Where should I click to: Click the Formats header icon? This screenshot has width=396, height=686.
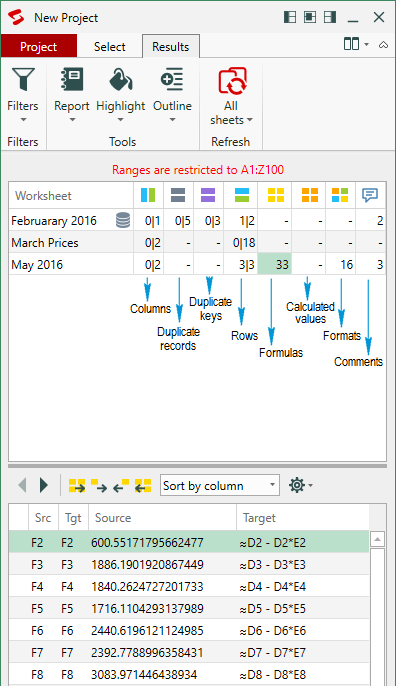pyautogui.click(x=340, y=195)
